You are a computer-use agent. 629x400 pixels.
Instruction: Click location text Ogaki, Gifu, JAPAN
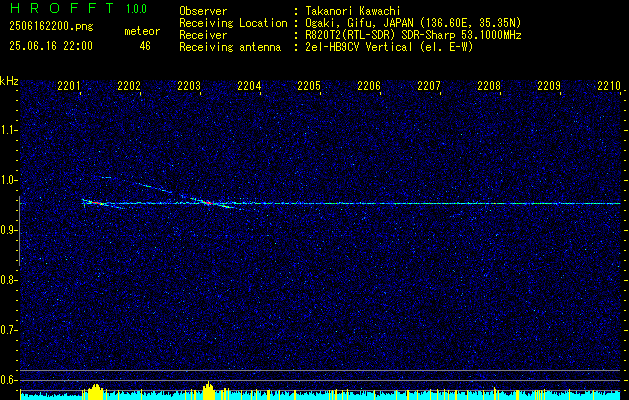point(359,23)
